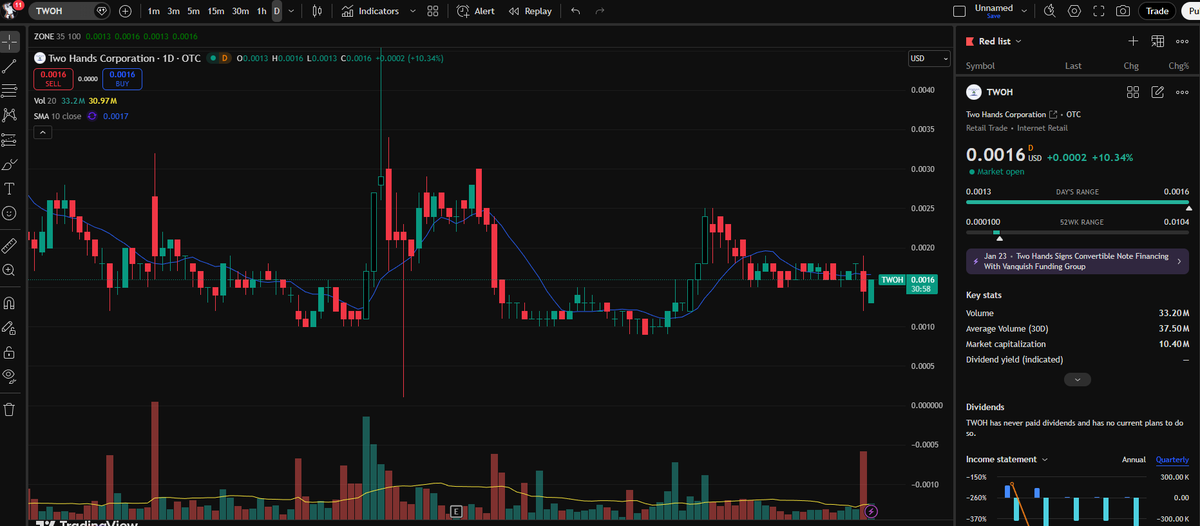This screenshot has height=526, width=1200.
Task: Toggle magnet mode for drawings
Action: [9, 303]
